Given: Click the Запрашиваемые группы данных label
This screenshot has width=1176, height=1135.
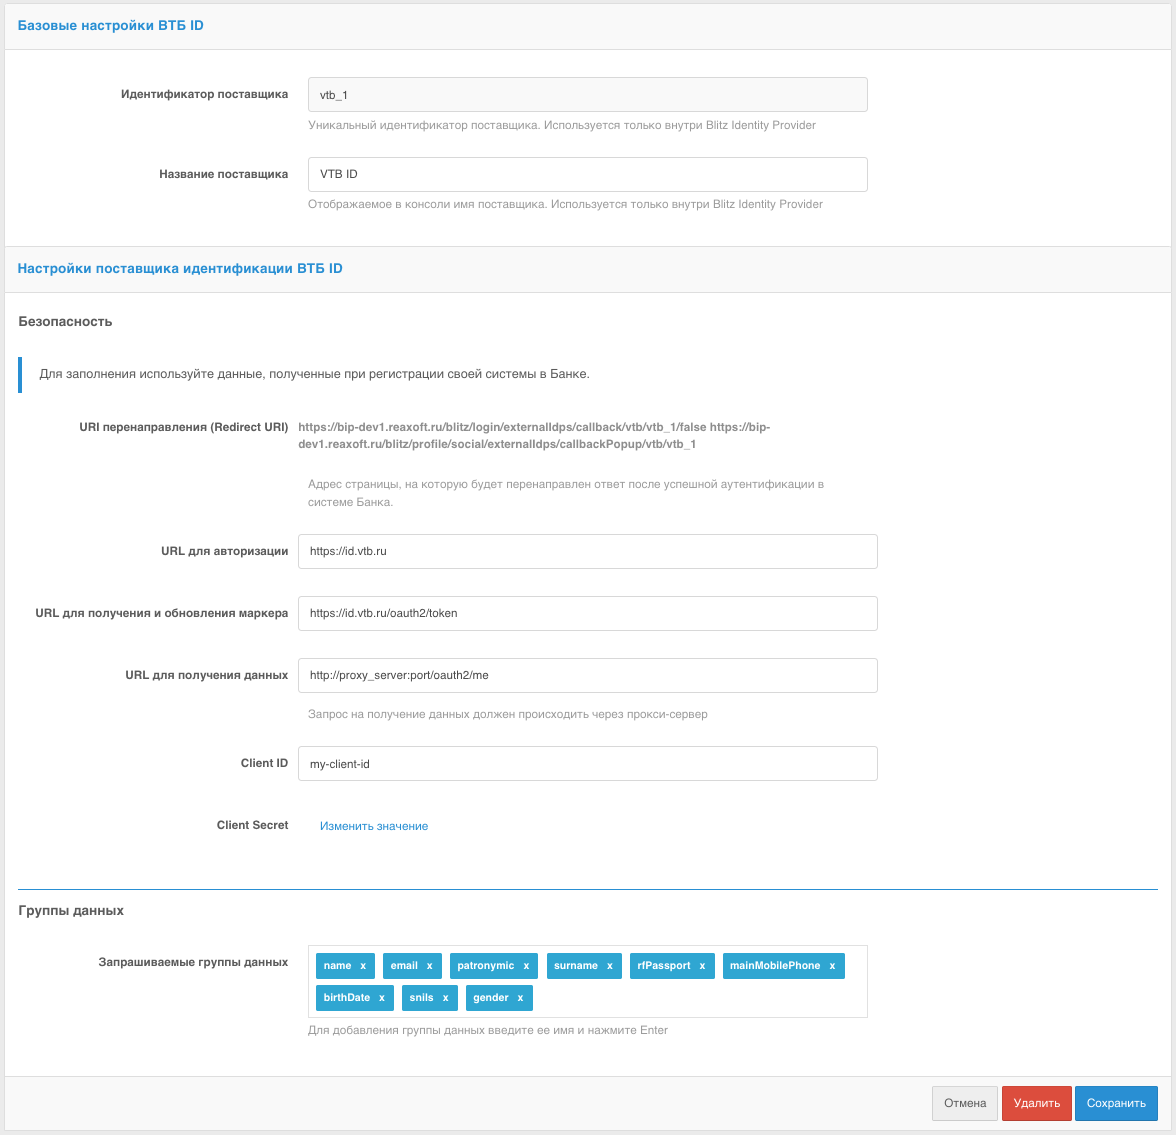Looking at the screenshot, I should tap(193, 962).
